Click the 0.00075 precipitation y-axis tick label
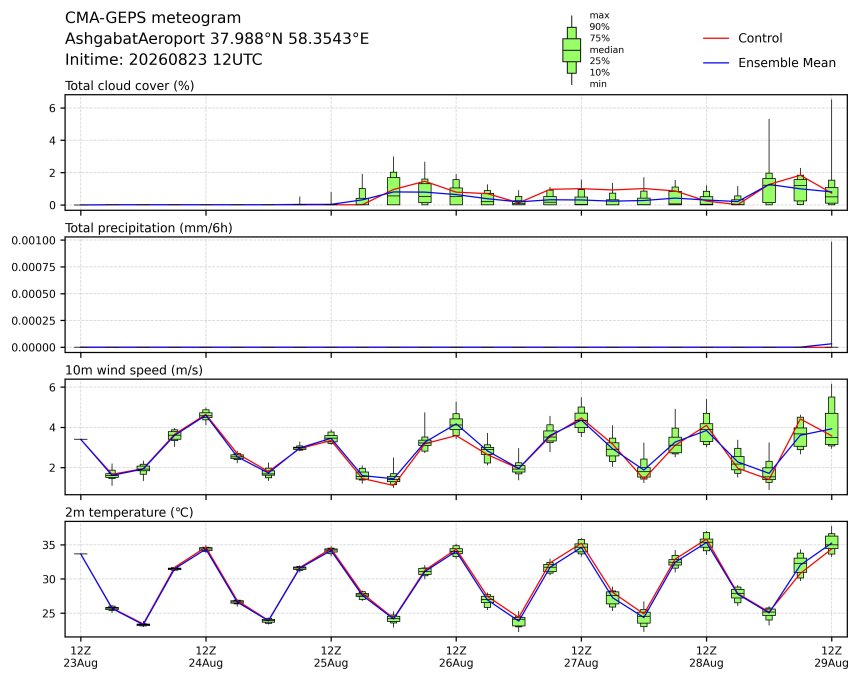 tap(33, 267)
